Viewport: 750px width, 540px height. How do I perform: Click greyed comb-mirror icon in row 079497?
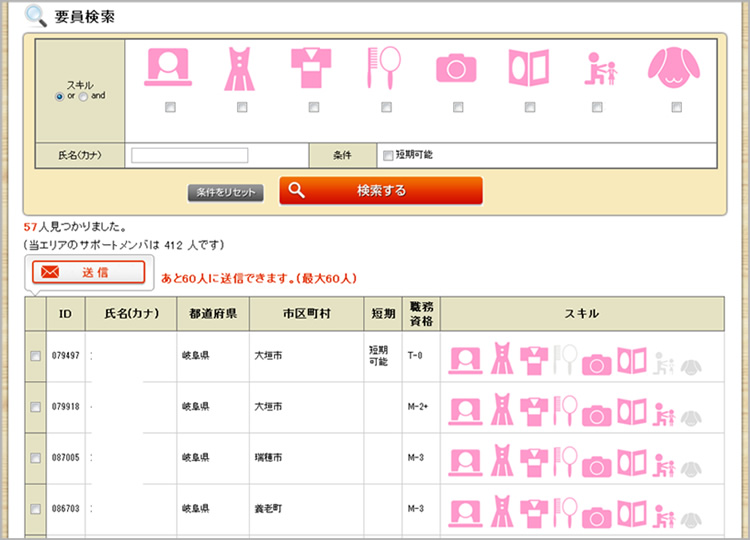pyautogui.click(x=566, y=359)
